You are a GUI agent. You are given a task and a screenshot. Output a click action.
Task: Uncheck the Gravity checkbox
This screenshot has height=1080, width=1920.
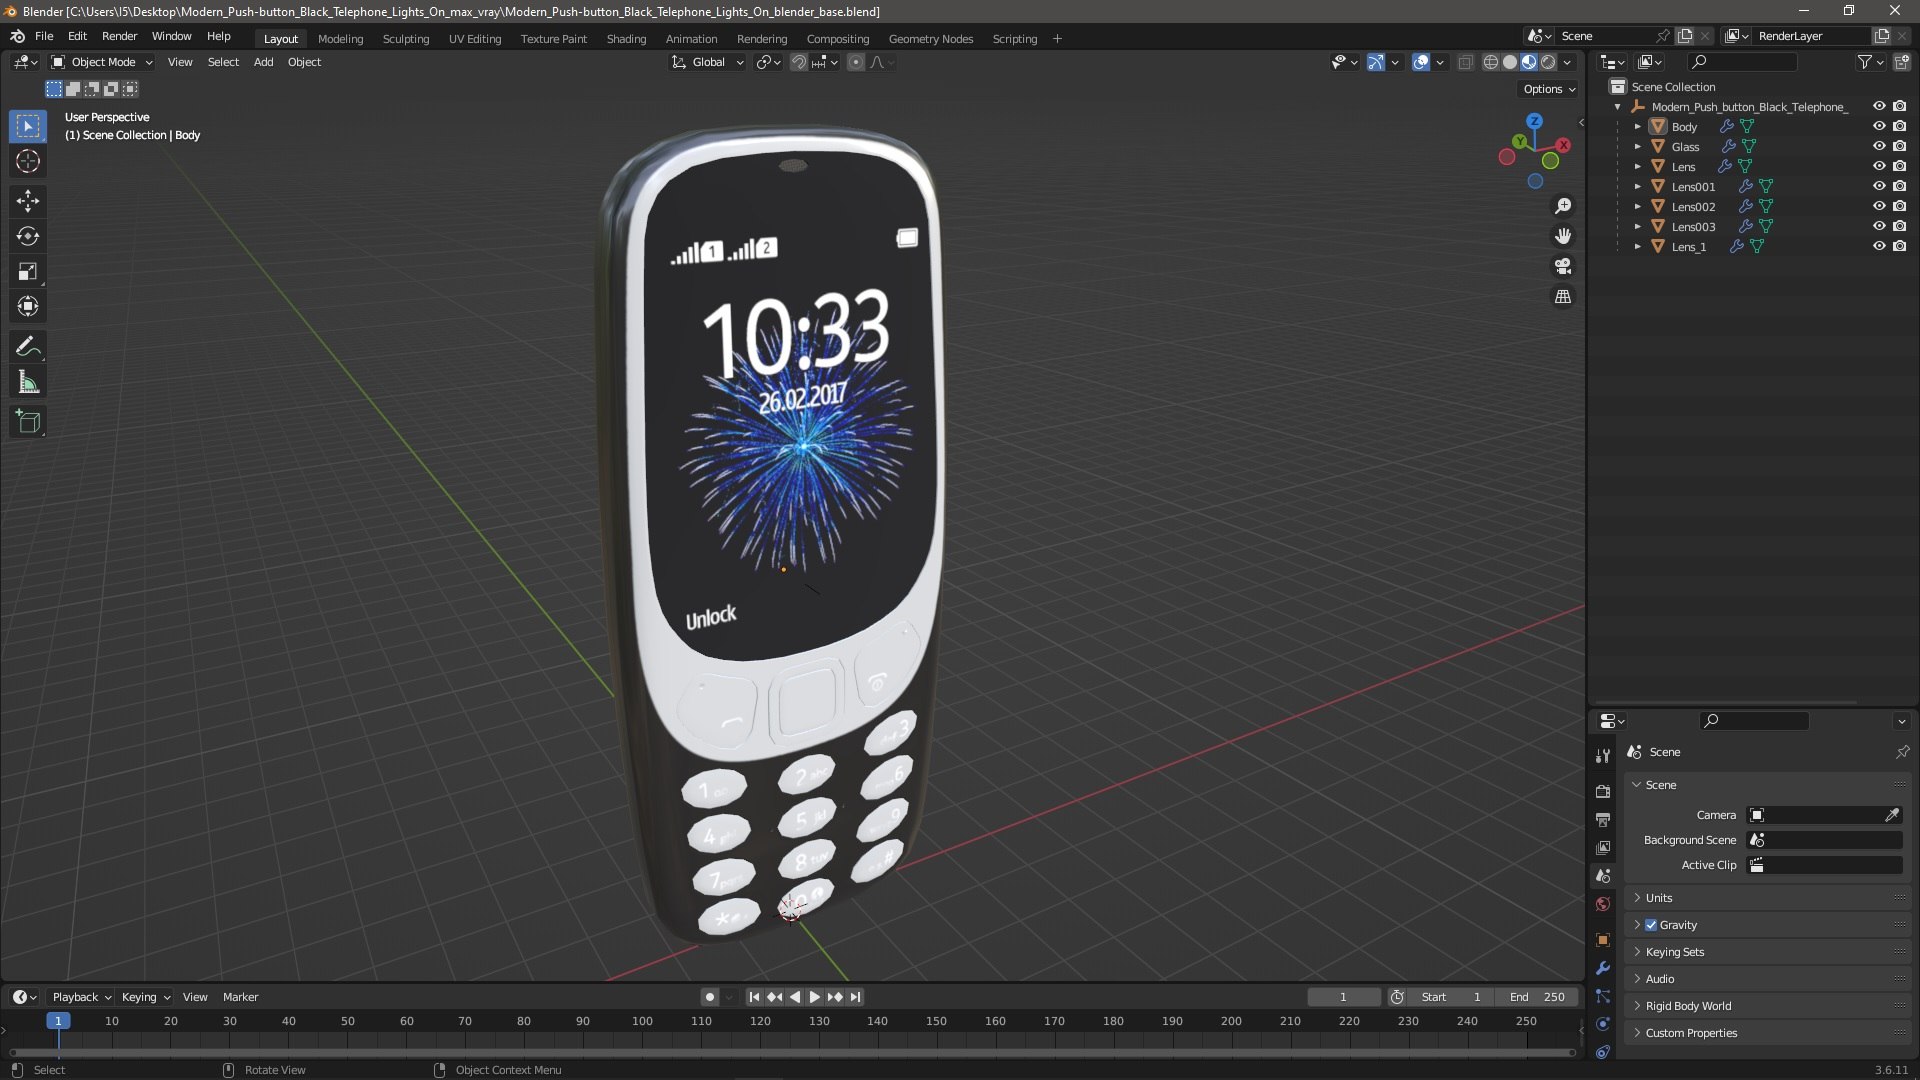point(1651,925)
